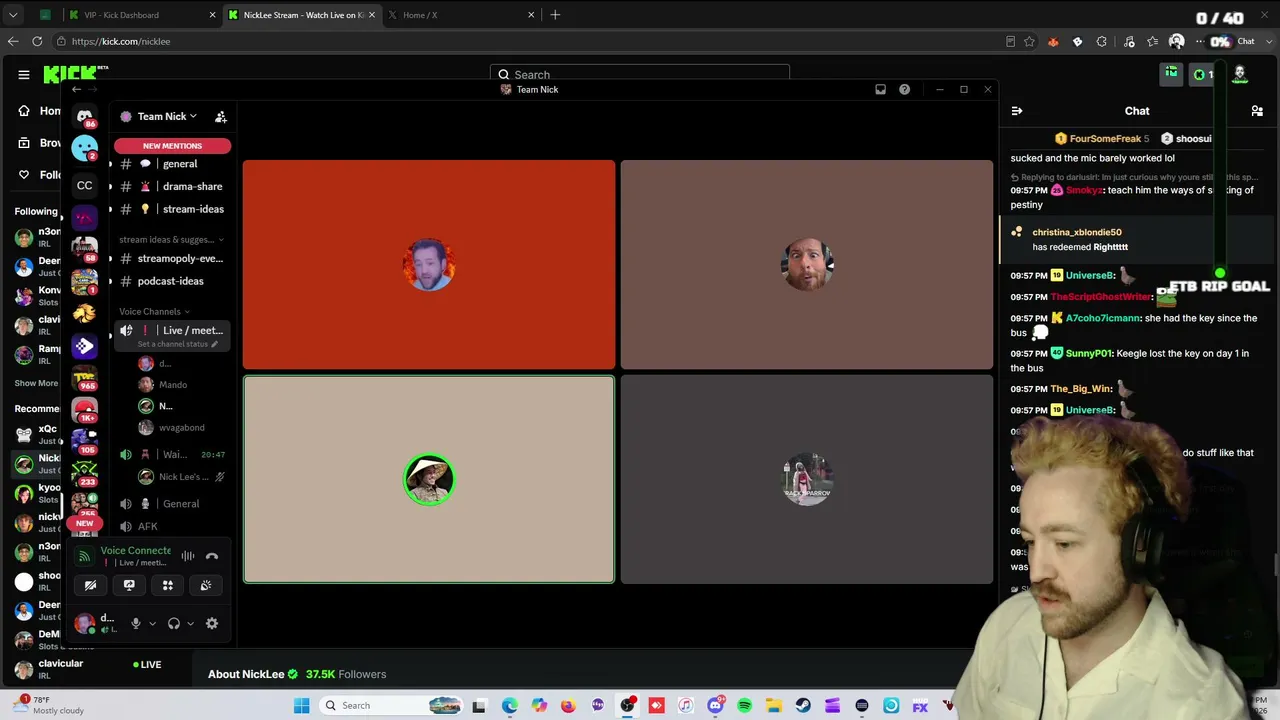Screen dimensions: 1280x720
Task: Click Mando in the voice channel list
Action: pos(172,385)
